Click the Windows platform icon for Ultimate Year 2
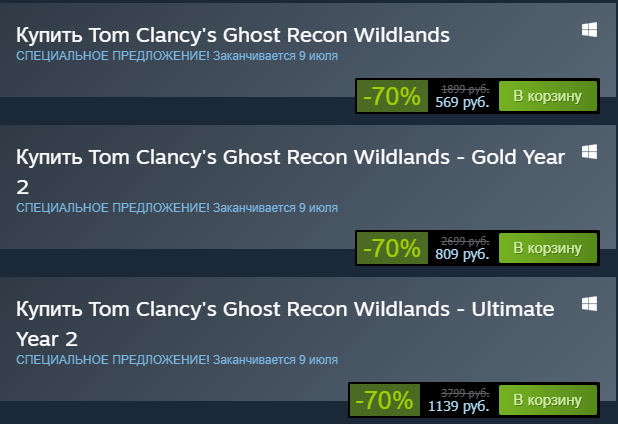 click(x=589, y=302)
